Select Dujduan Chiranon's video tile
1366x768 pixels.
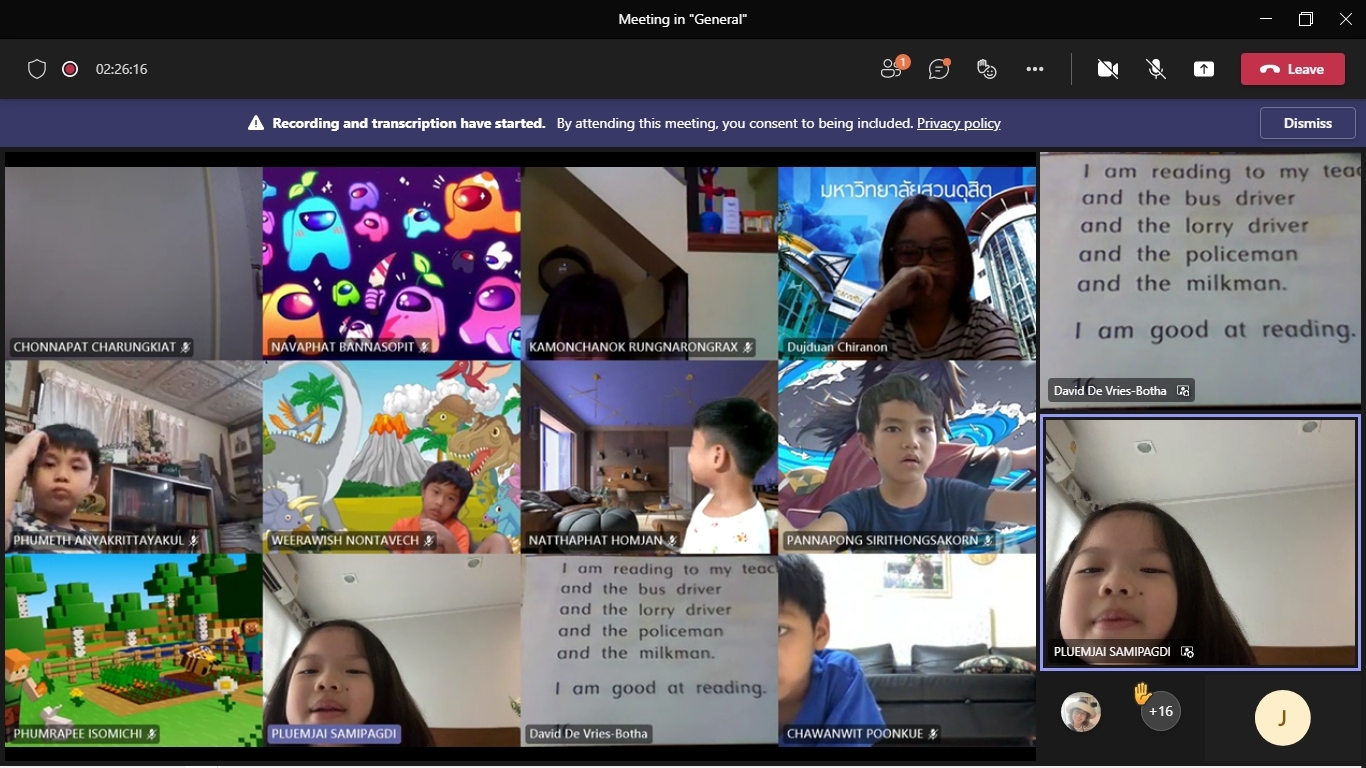tap(906, 262)
